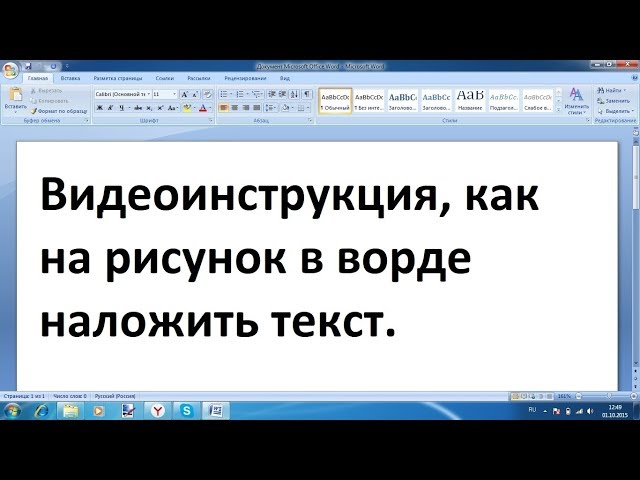640x480 pixels.
Task: Open Изменить стили dropdown
Action: click(x=576, y=101)
